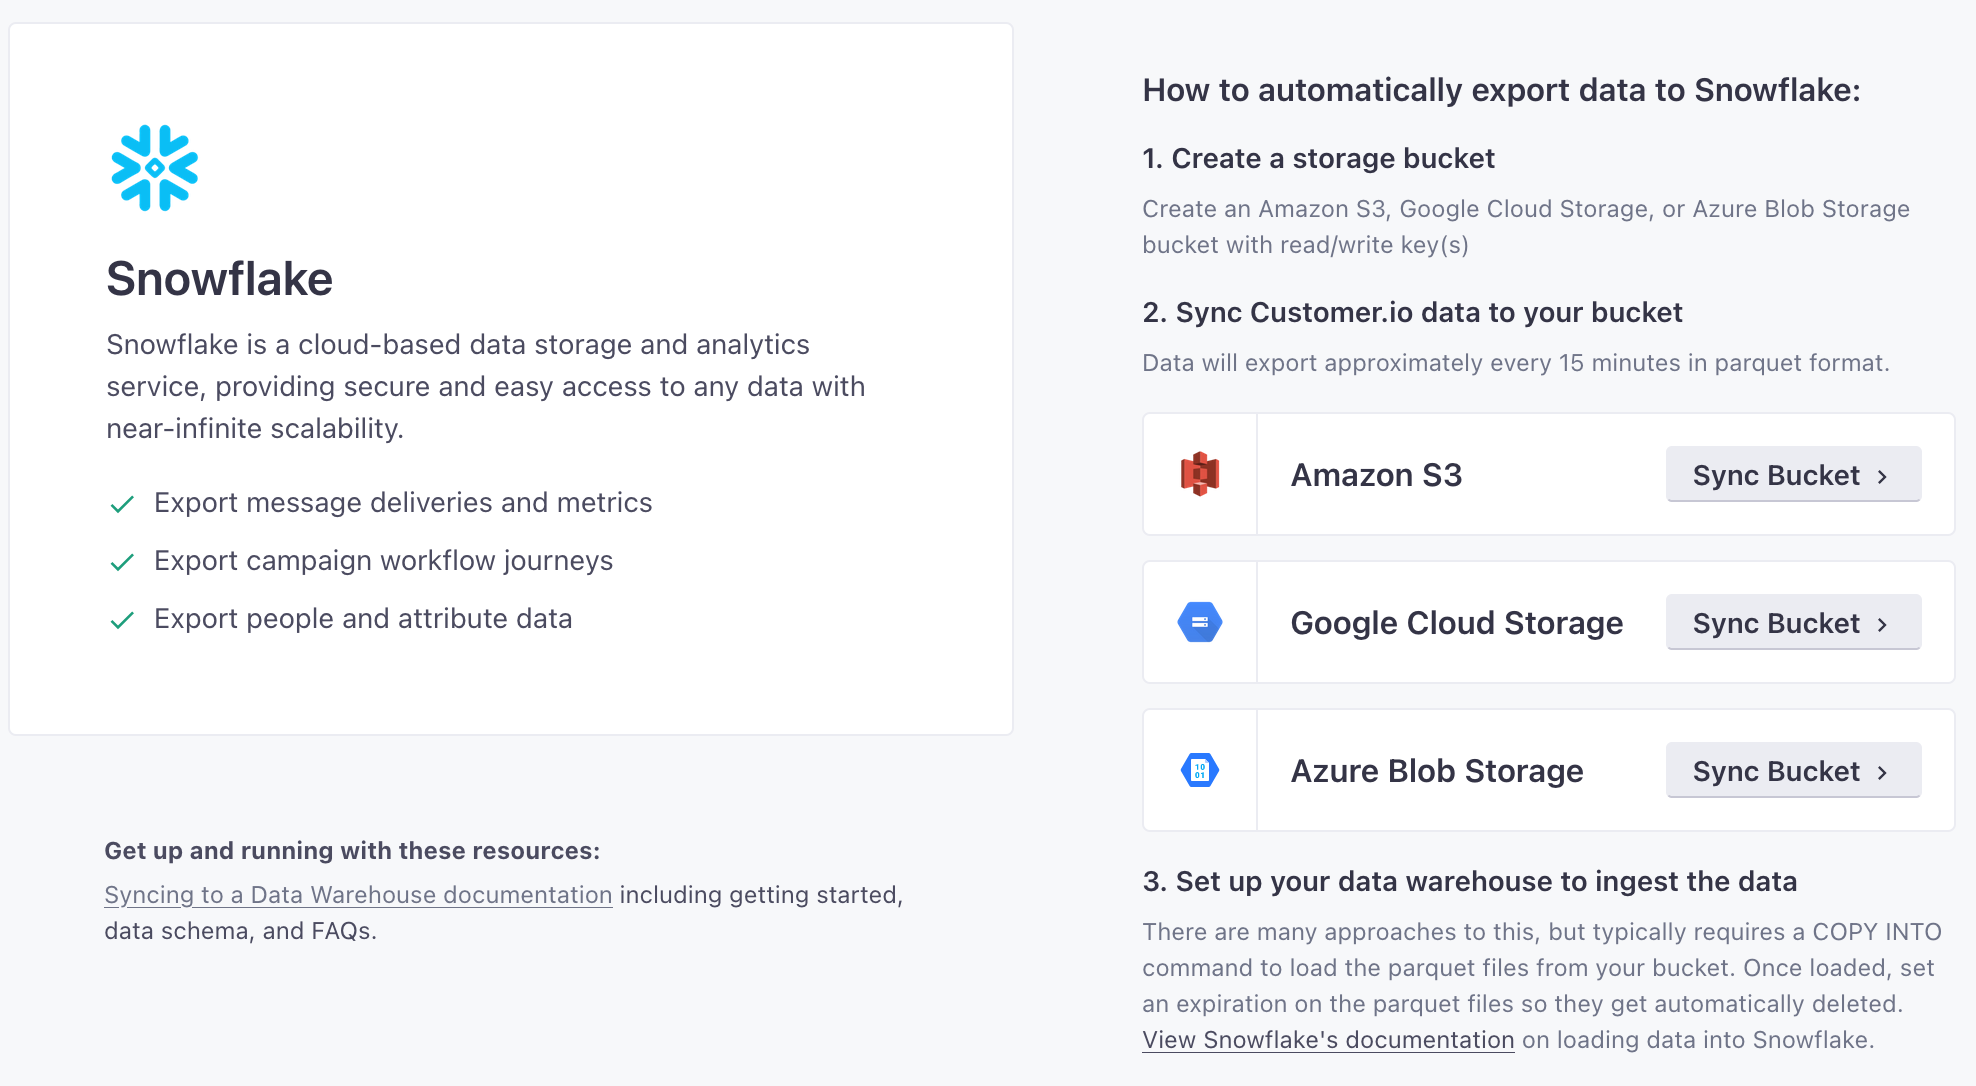This screenshot has width=1976, height=1086.
Task: Click chevron arrow on Amazon S3 Sync Bucket
Action: [x=1882, y=476]
